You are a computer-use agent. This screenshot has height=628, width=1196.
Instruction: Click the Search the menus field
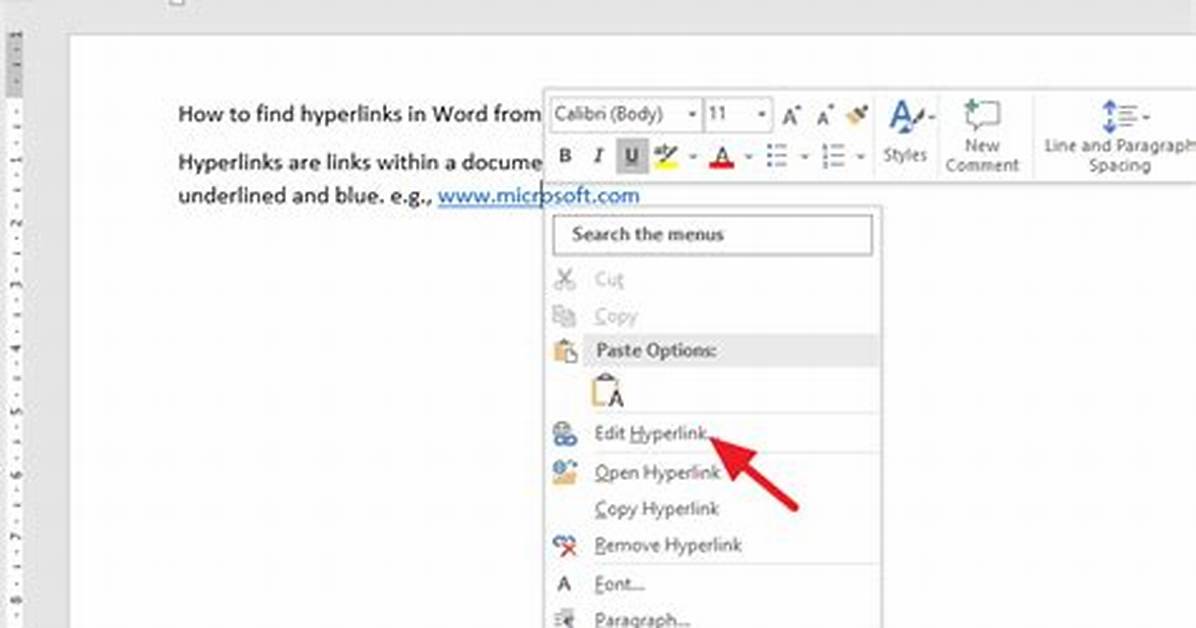pyautogui.click(x=712, y=234)
